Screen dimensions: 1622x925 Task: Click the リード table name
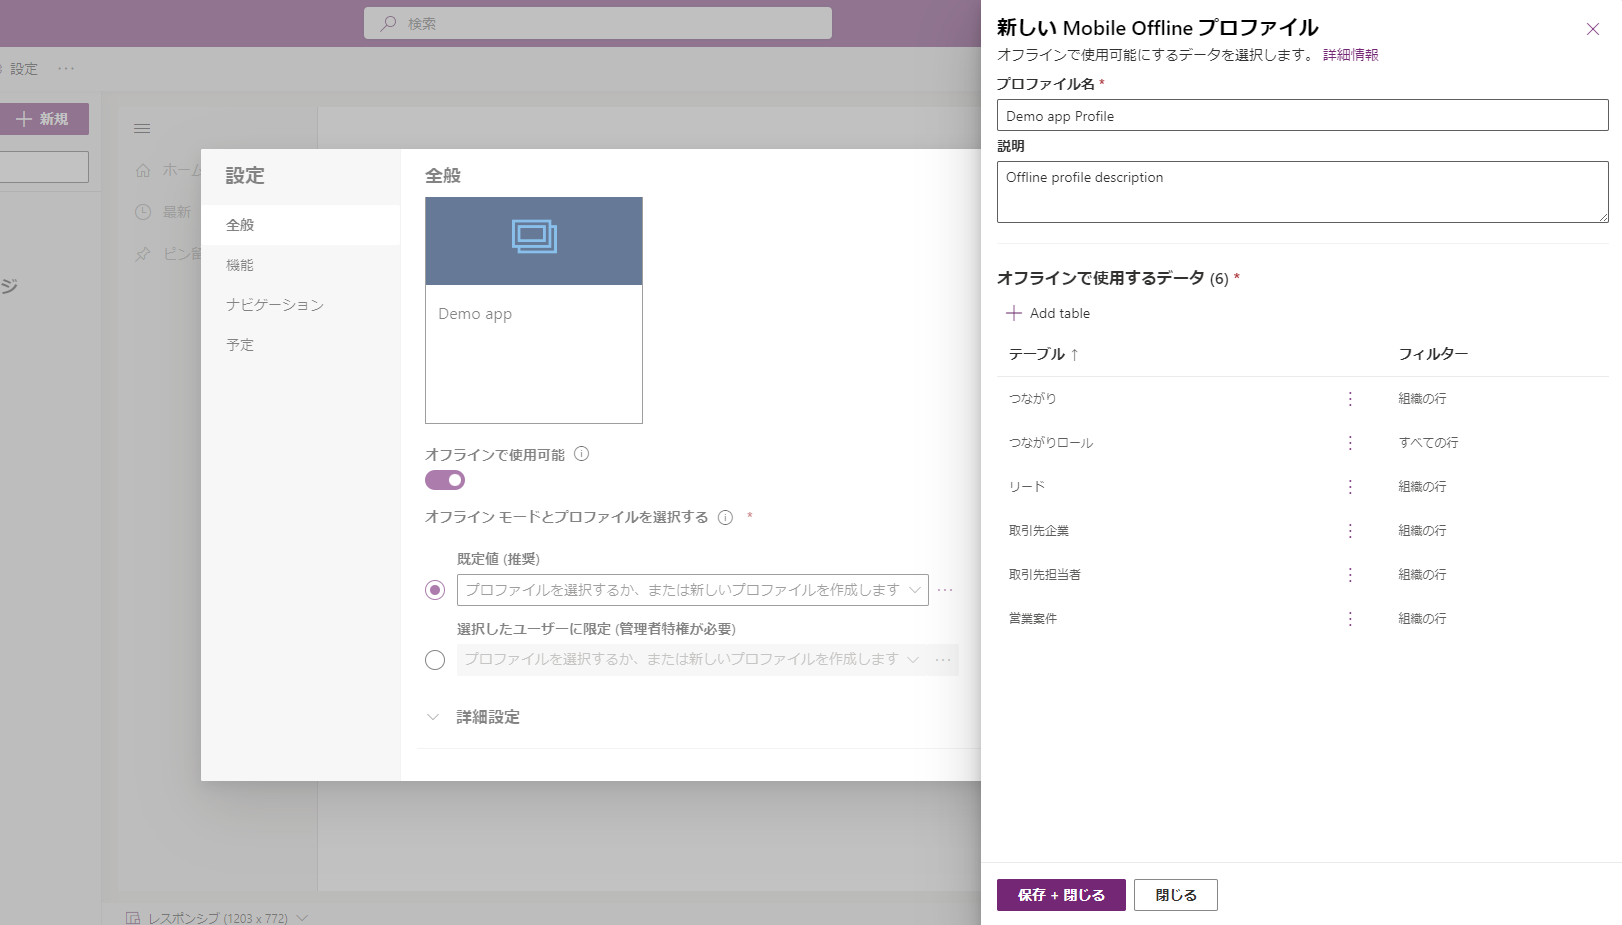[1027, 487]
